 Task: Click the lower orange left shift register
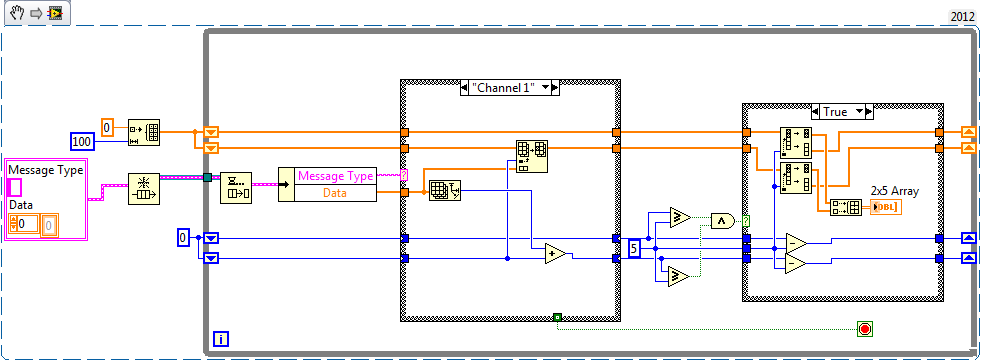[211, 148]
